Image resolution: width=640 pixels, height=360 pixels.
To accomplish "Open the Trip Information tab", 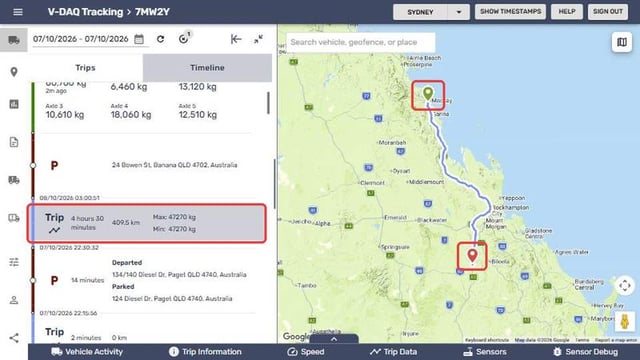I will 205,352.
